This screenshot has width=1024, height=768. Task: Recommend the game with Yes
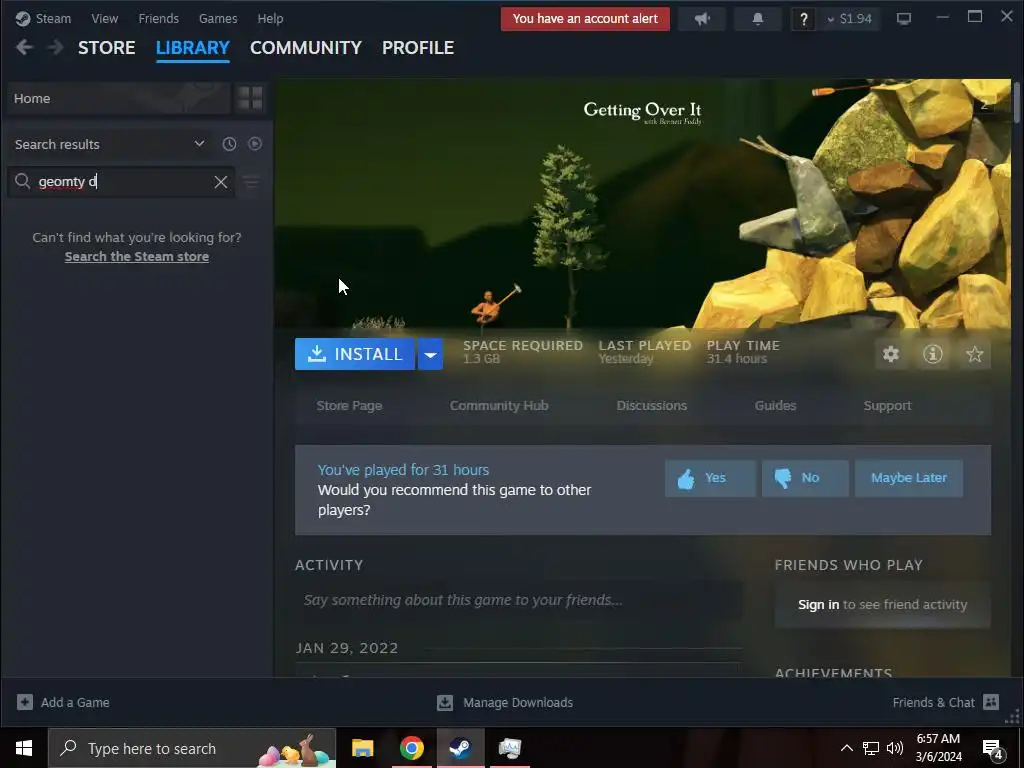click(711, 478)
